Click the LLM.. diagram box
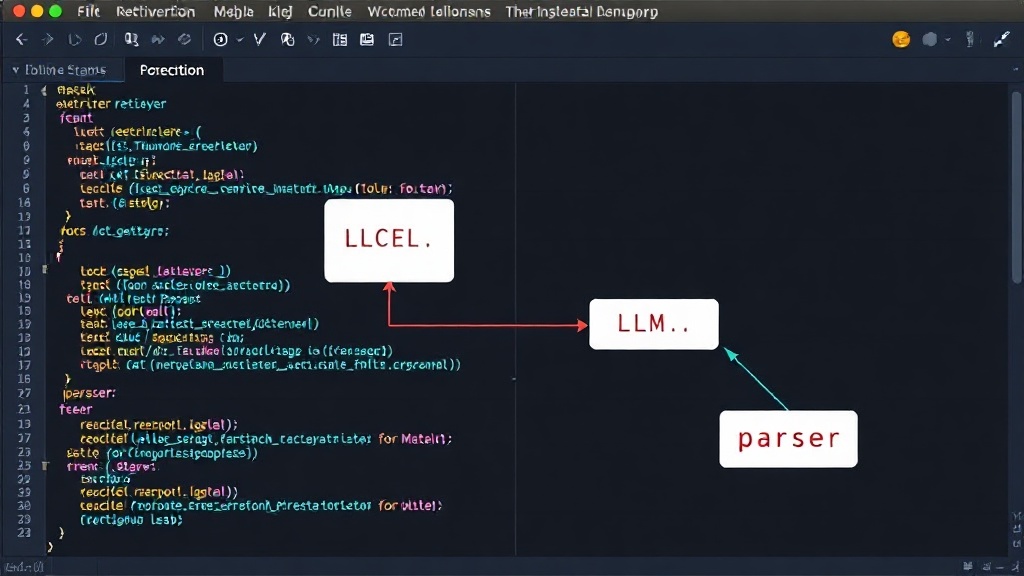1024x576 pixels. (654, 325)
